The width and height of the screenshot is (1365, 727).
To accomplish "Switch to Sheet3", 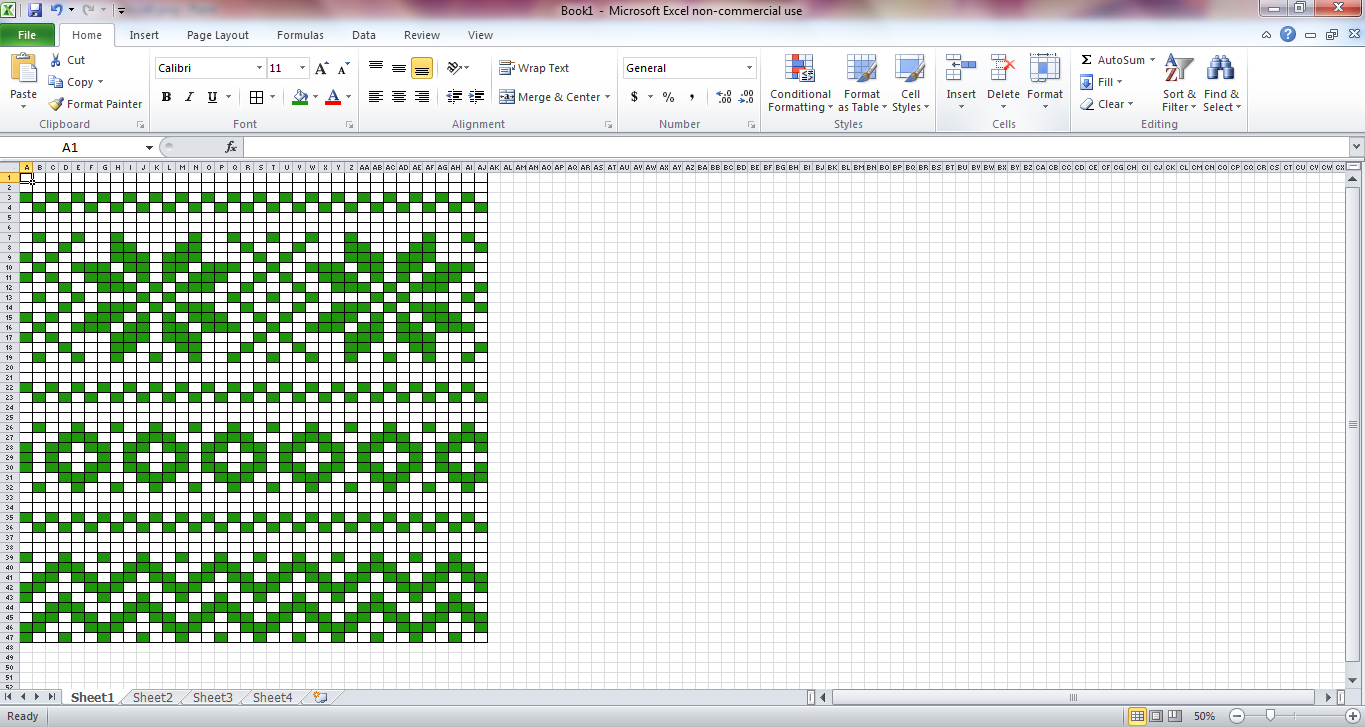I will point(211,697).
